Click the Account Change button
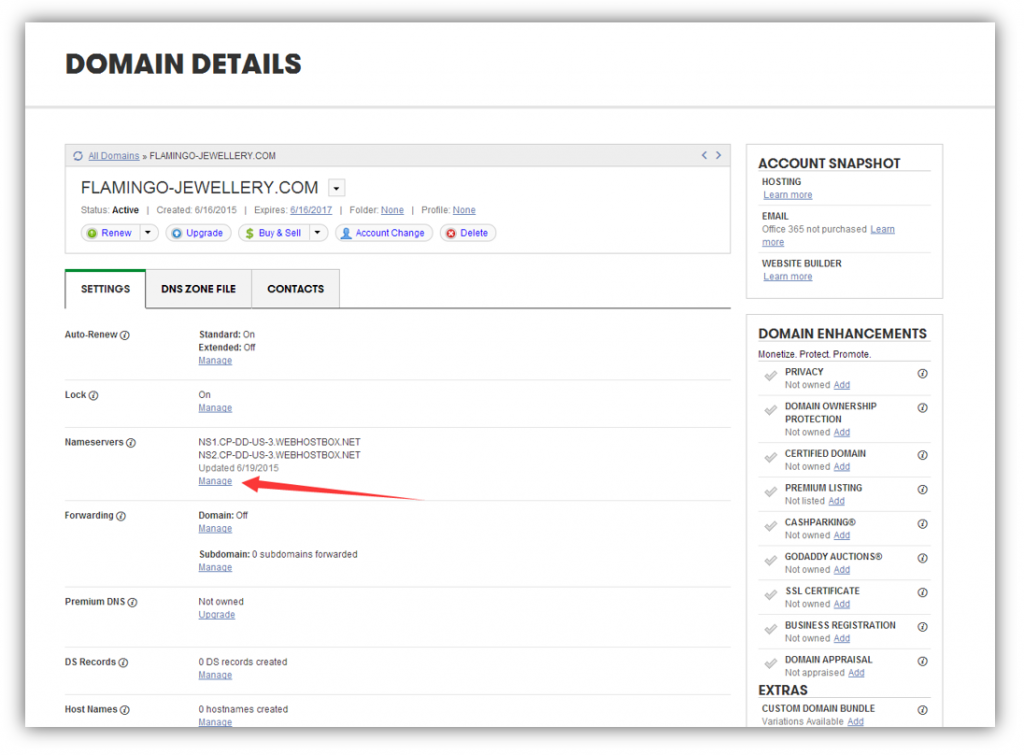This screenshot has width=1024, height=755. [384, 233]
